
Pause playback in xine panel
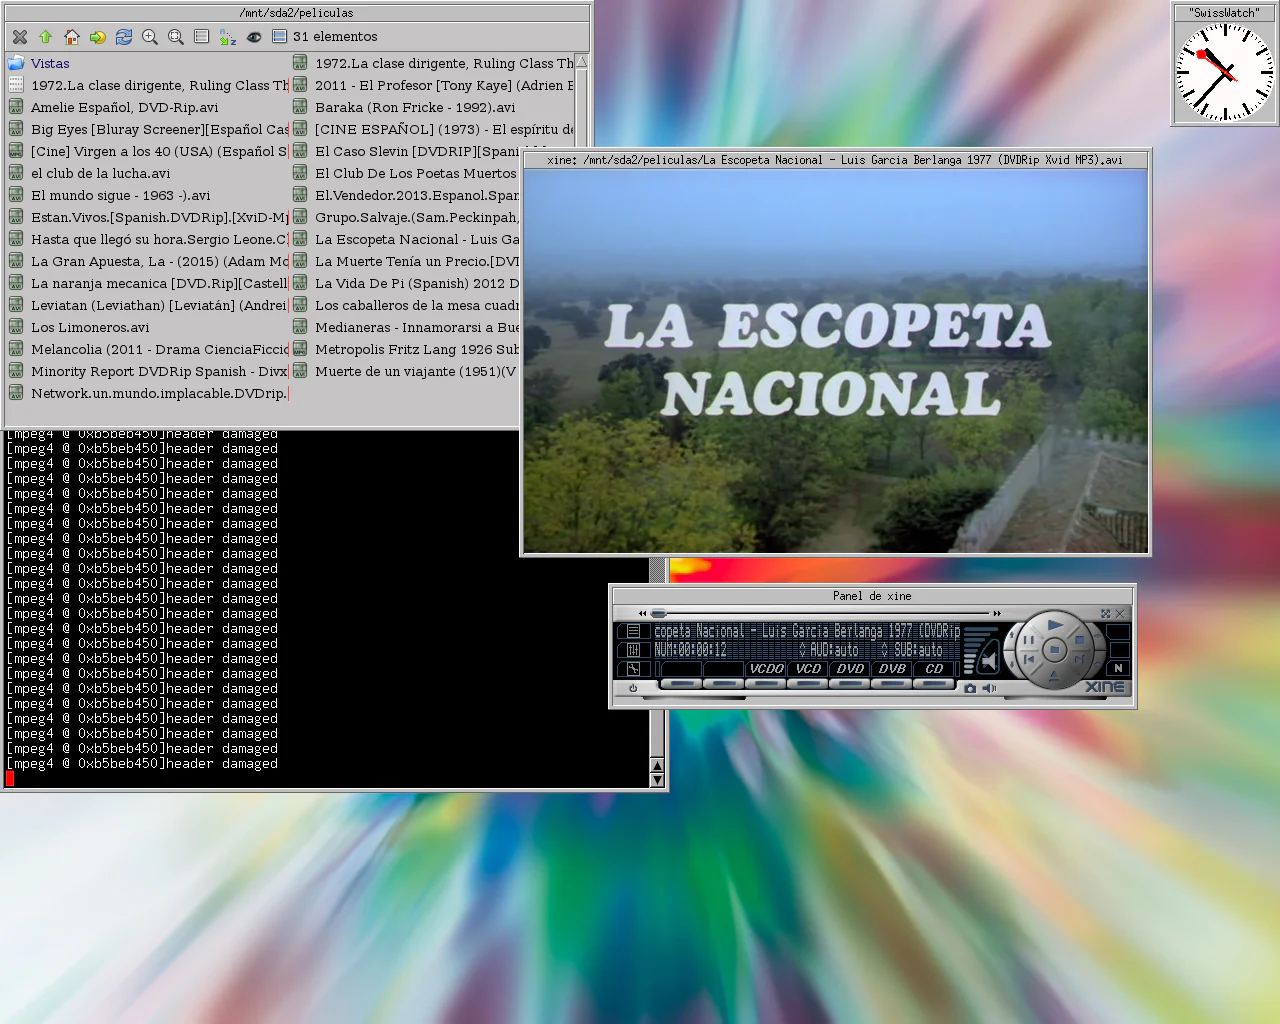[x=1028, y=640]
